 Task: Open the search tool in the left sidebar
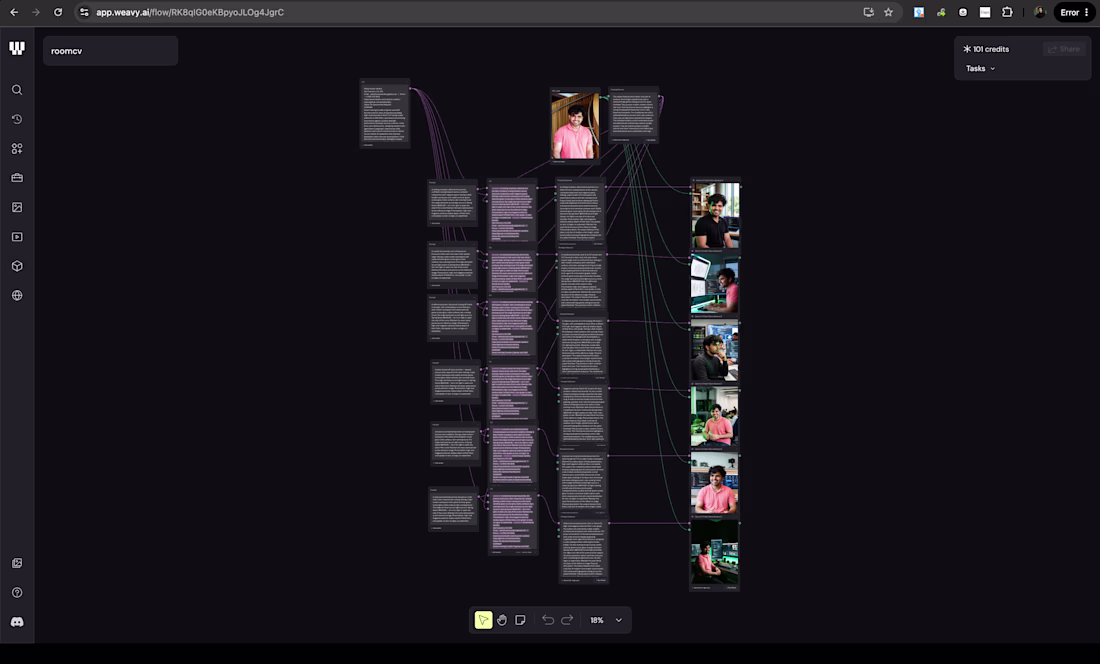17,90
